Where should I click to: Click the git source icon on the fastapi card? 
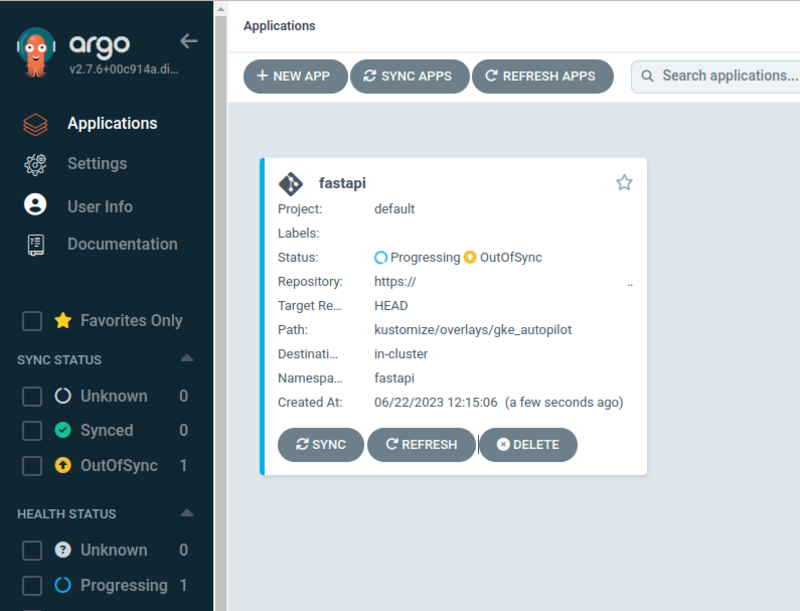[291, 184]
